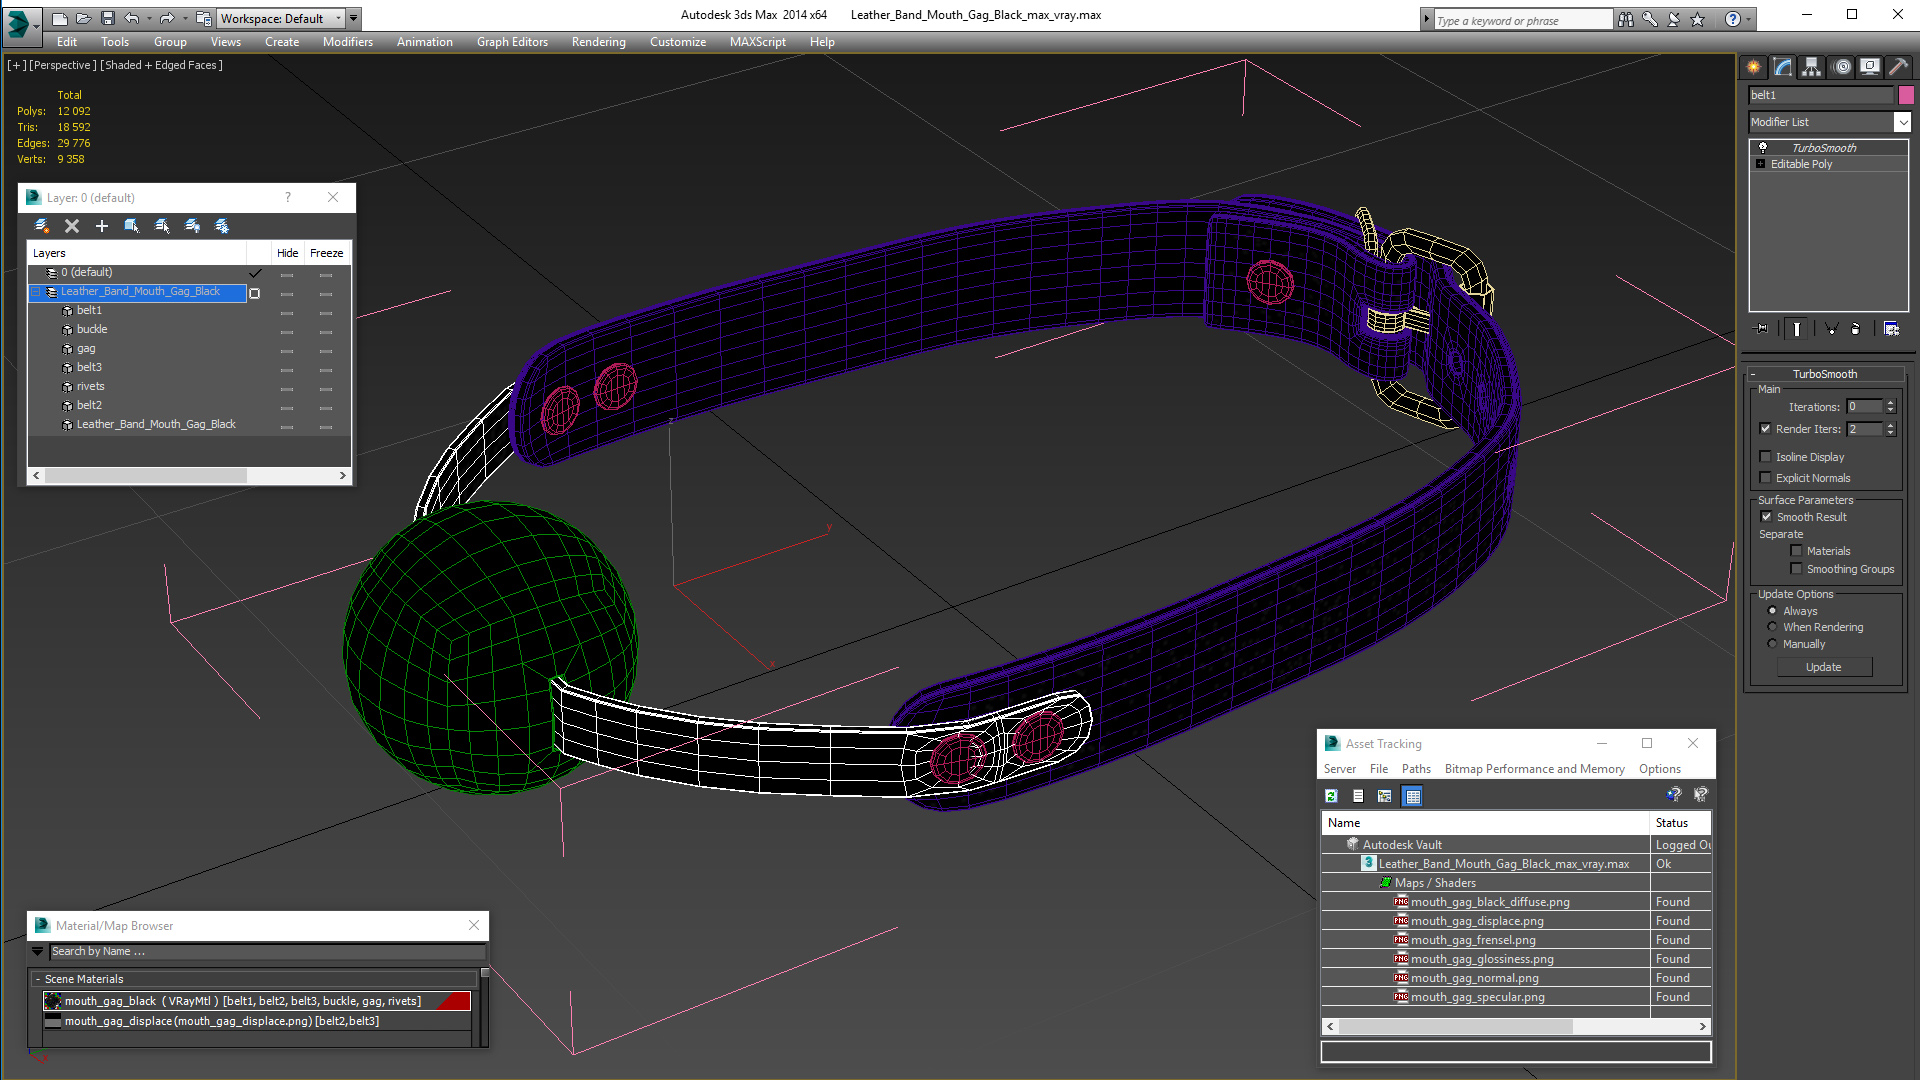The image size is (1920, 1080).
Task: Open the Modifier List dropdown
Action: pyautogui.click(x=1901, y=122)
